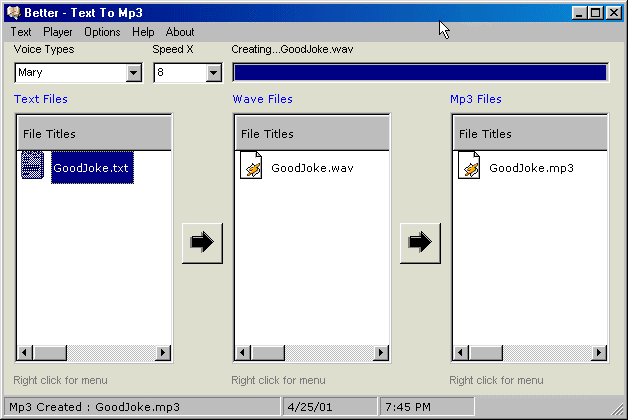Click the GoodJoke.wav file icon

[x=251, y=167]
